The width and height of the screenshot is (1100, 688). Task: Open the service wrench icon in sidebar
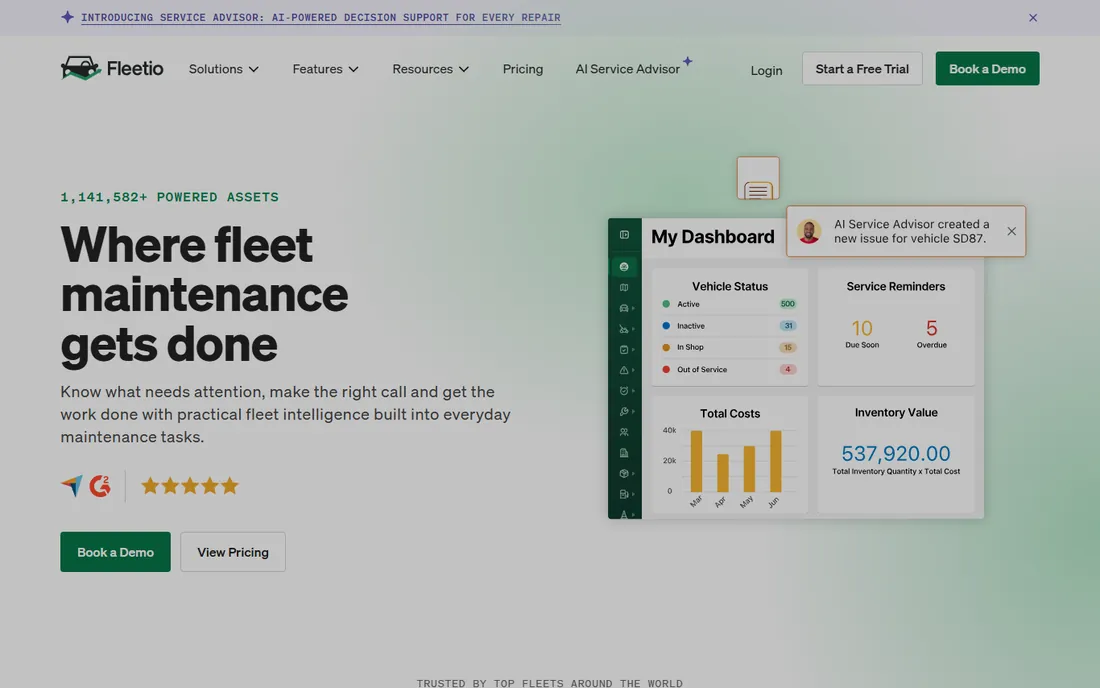pos(624,412)
